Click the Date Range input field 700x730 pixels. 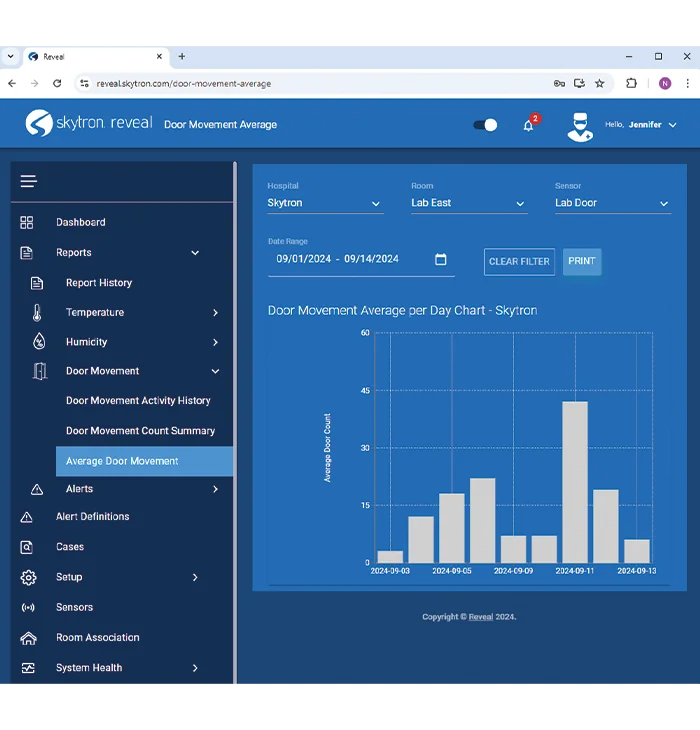(x=348, y=260)
